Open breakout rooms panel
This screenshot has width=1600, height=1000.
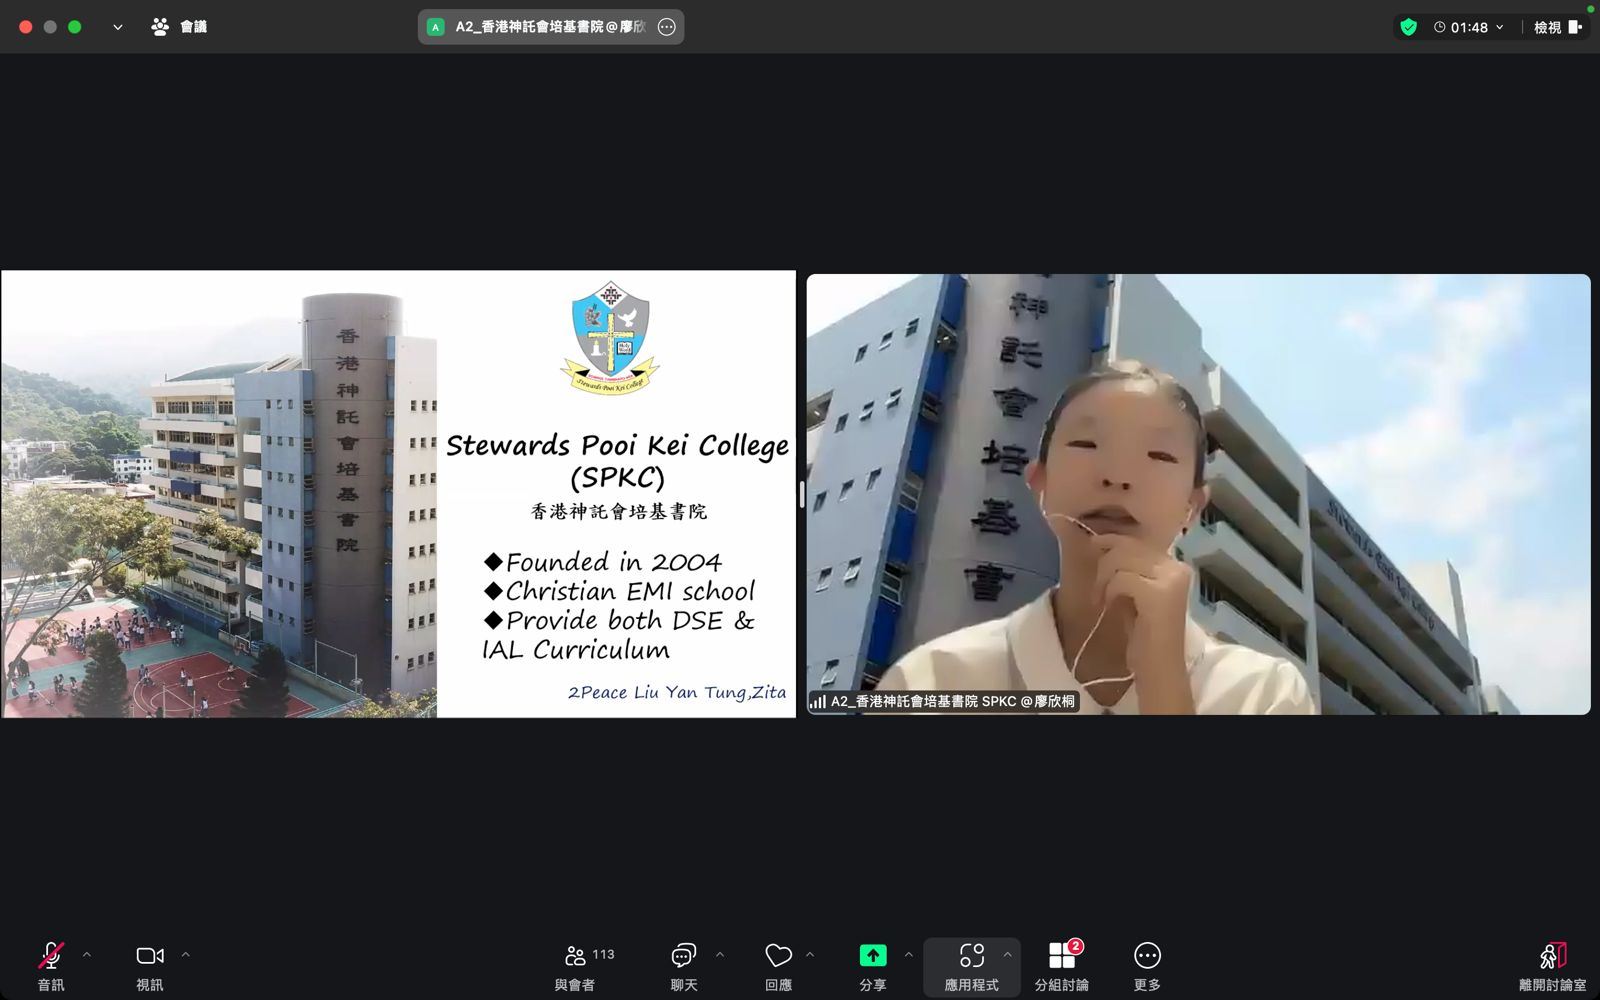(1061, 966)
